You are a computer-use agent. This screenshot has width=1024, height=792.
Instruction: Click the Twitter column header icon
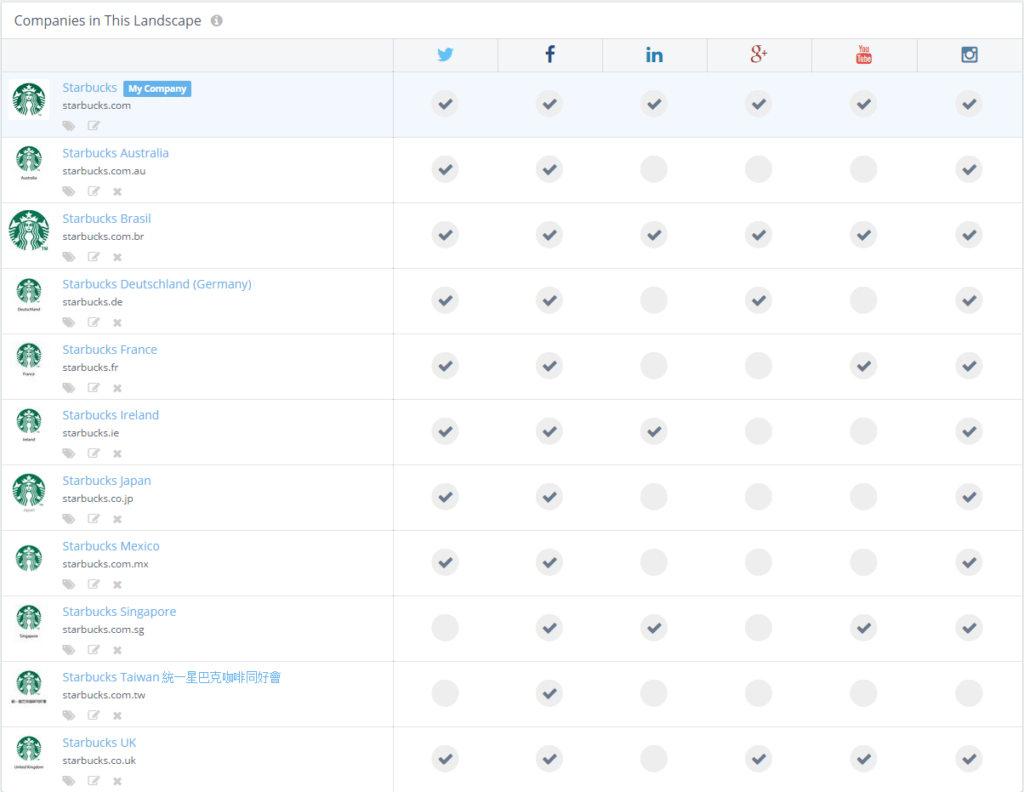[x=445, y=55]
